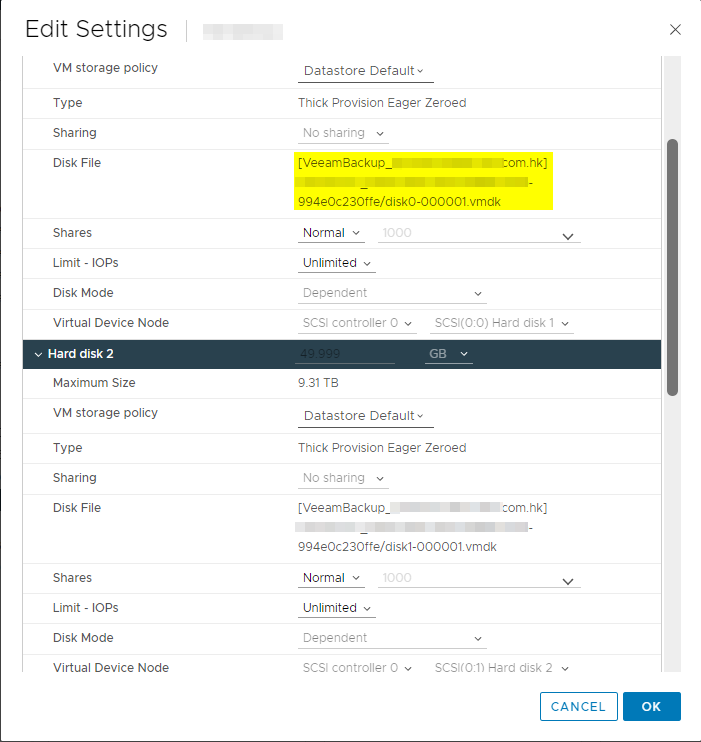701x742 pixels.
Task: Open SCSI controller 0 dropdown for Hard disk 1
Action: click(x=358, y=323)
